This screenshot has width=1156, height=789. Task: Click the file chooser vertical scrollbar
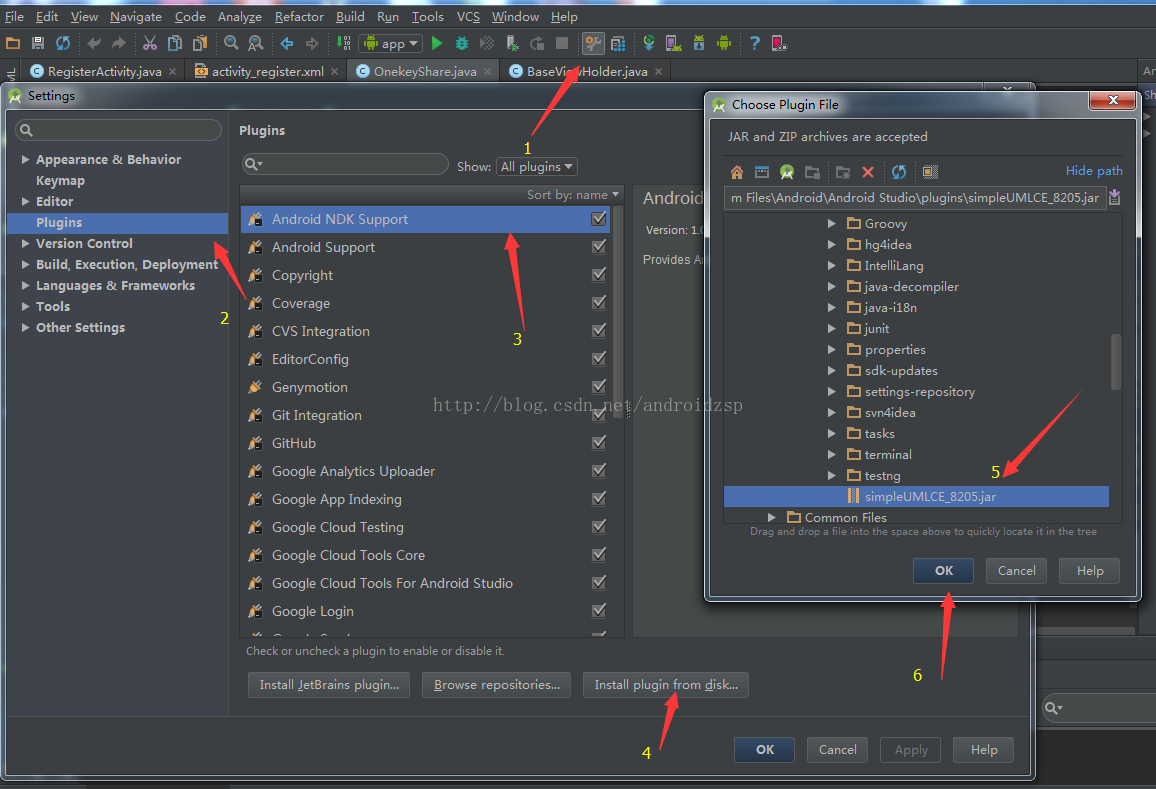click(x=1115, y=361)
